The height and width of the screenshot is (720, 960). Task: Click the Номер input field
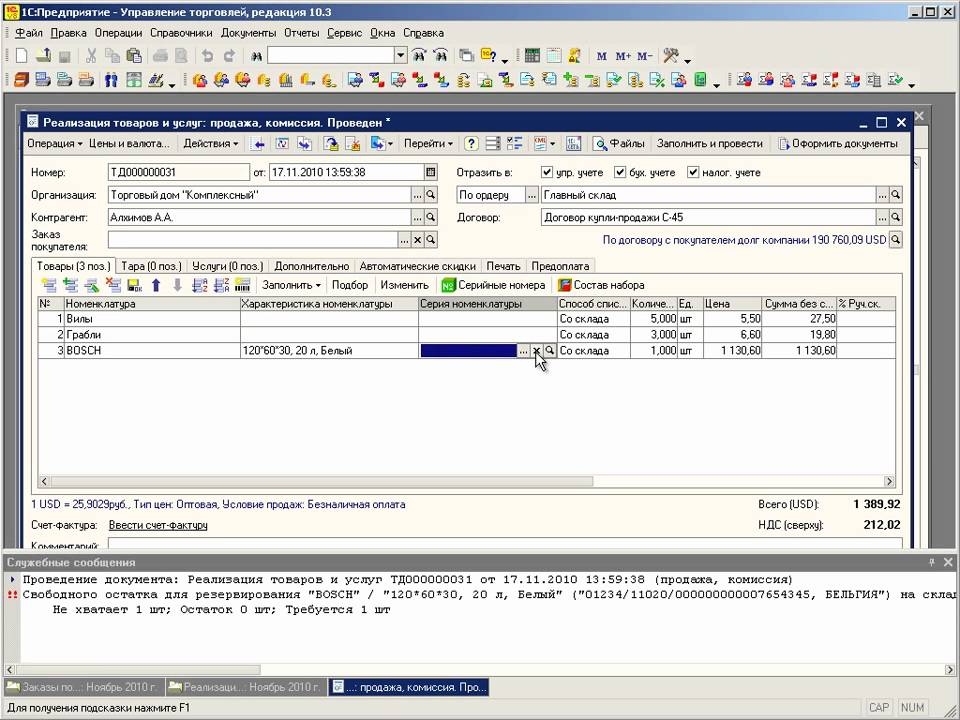[177, 172]
